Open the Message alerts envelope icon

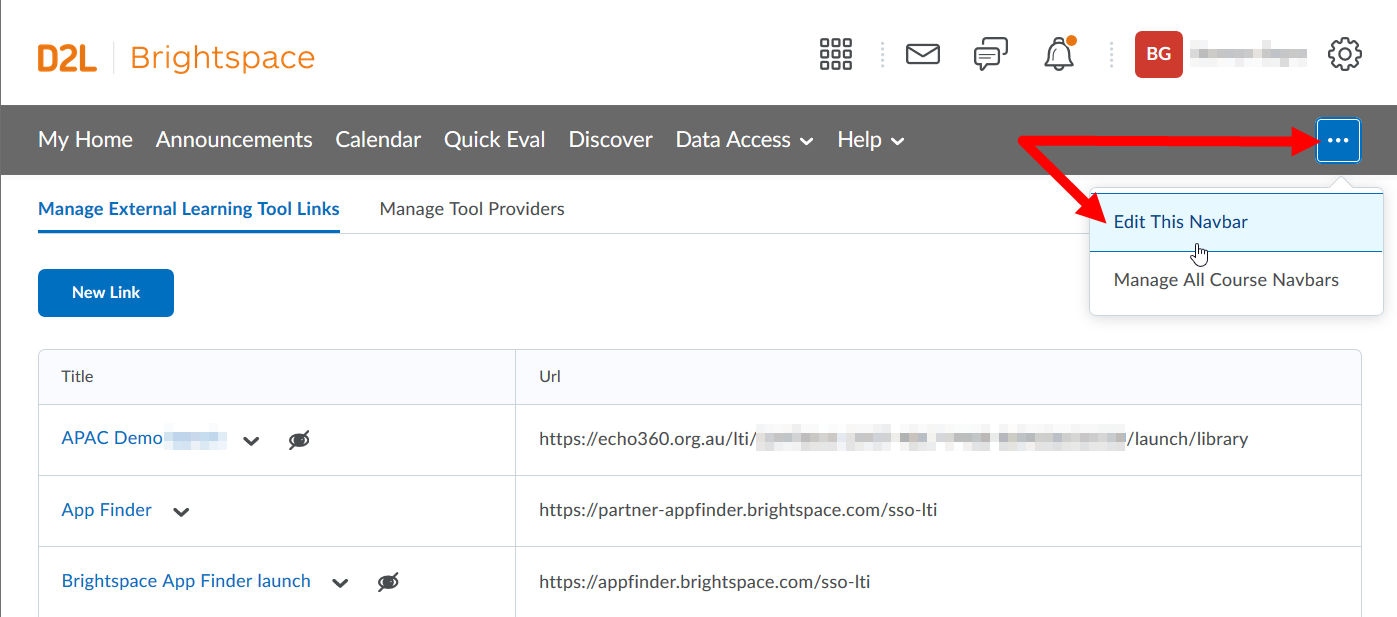click(922, 54)
